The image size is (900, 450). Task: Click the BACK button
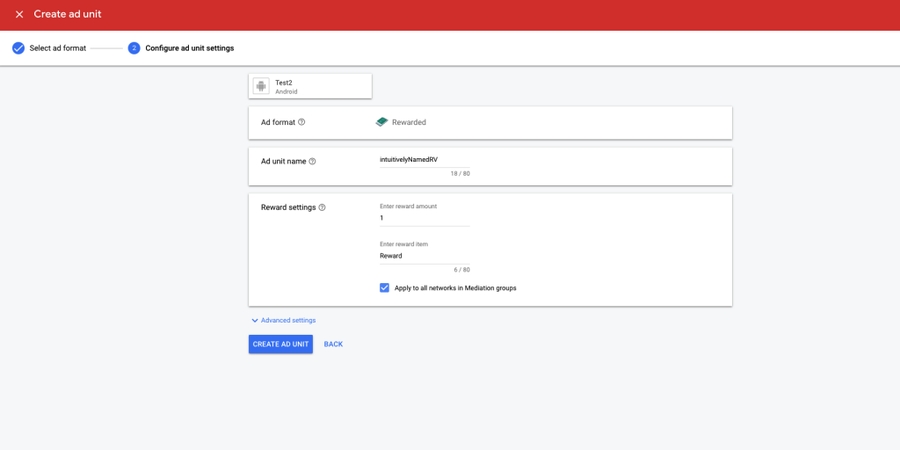point(333,344)
